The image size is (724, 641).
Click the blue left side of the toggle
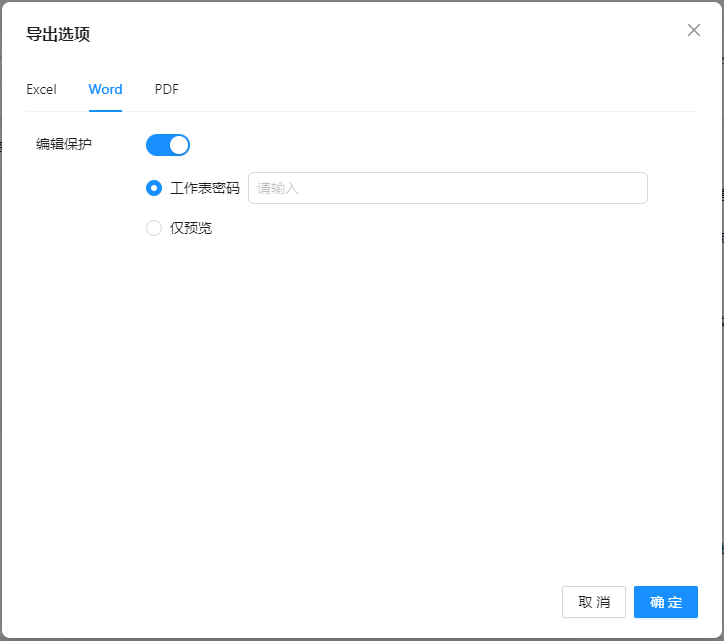click(x=157, y=145)
